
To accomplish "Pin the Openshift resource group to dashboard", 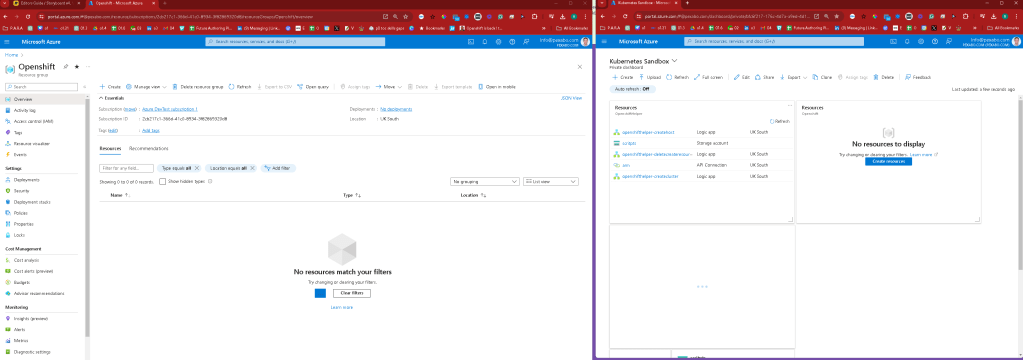I will tap(65, 67).
